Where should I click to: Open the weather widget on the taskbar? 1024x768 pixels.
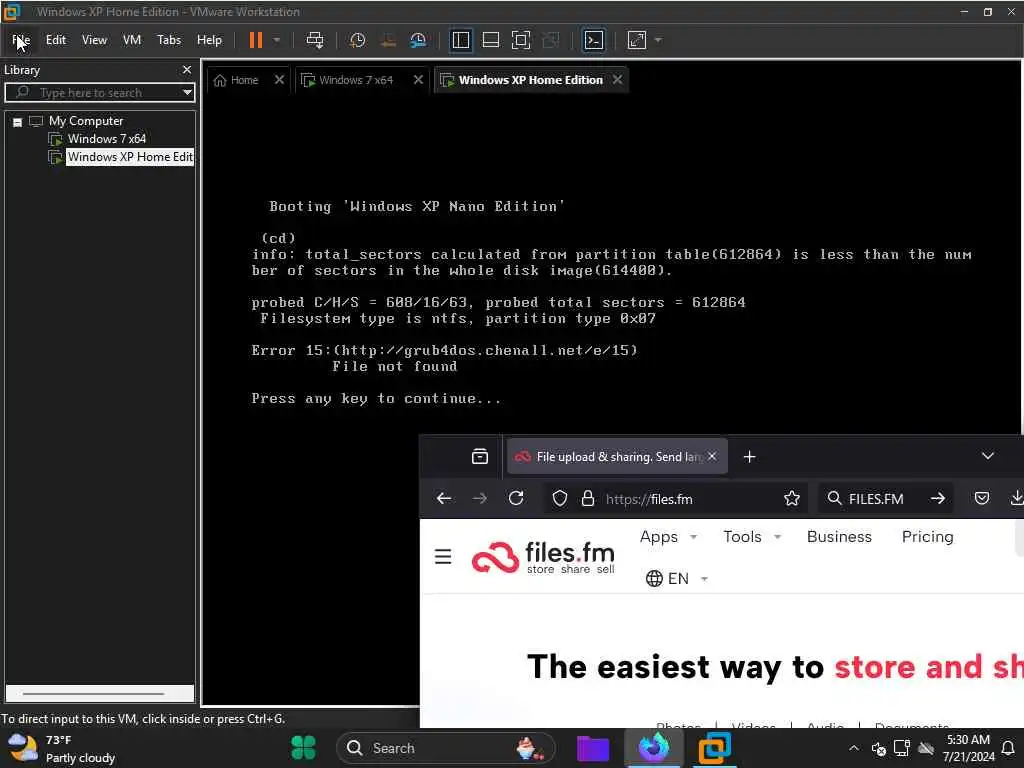[62, 748]
